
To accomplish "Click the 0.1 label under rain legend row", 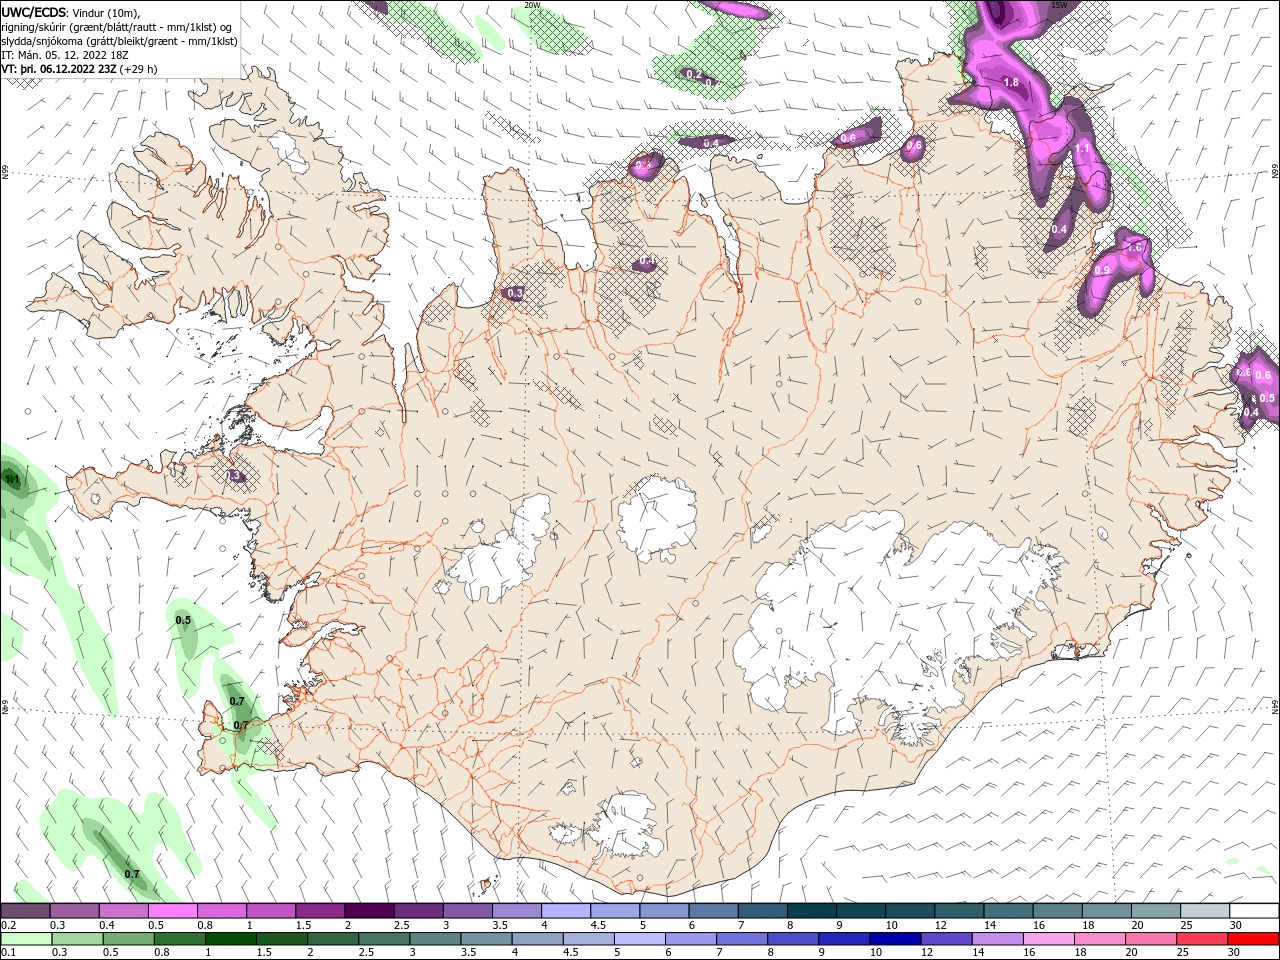I will click(8, 953).
